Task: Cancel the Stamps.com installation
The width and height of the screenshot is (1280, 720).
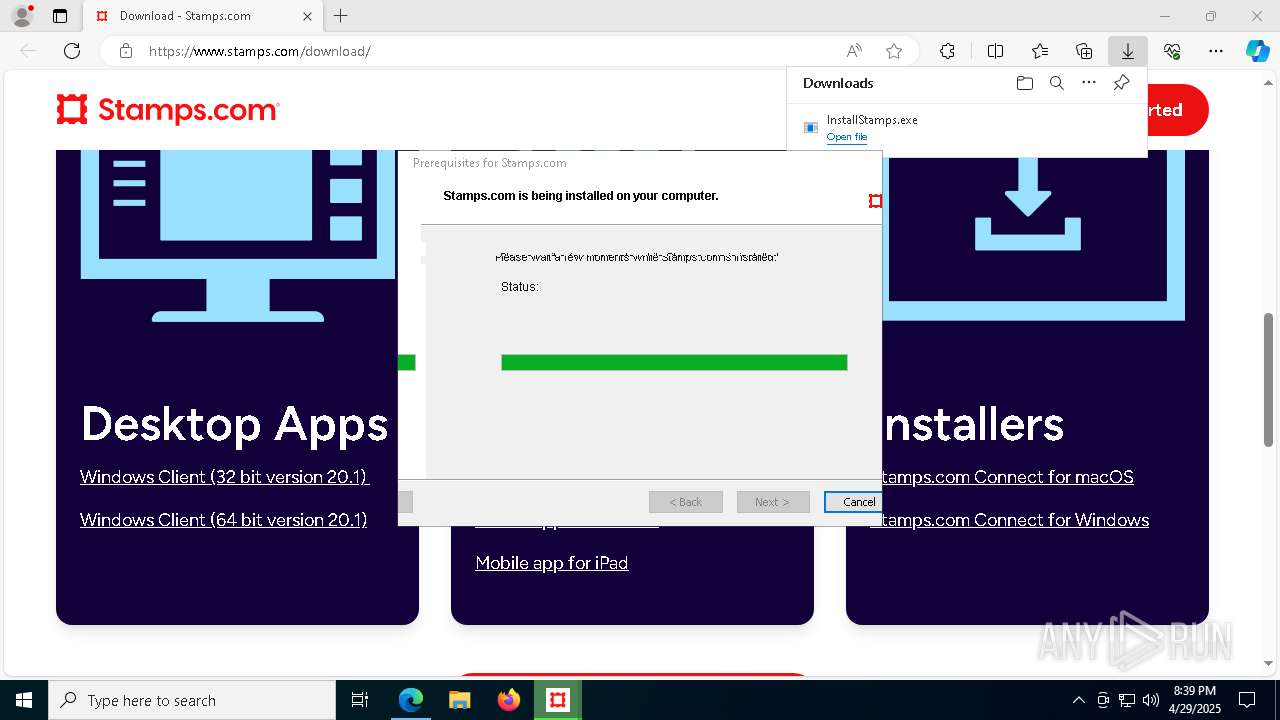Action: click(x=852, y=502)
